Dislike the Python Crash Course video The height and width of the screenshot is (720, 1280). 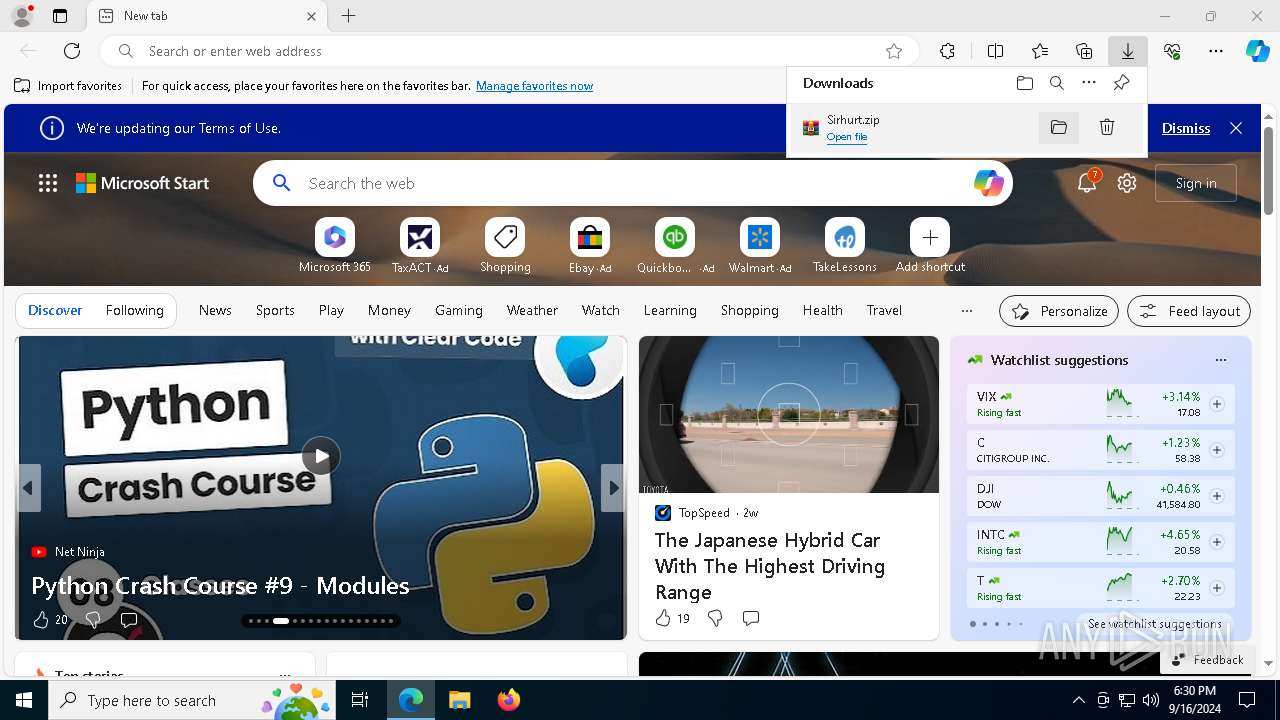[92, 620]
